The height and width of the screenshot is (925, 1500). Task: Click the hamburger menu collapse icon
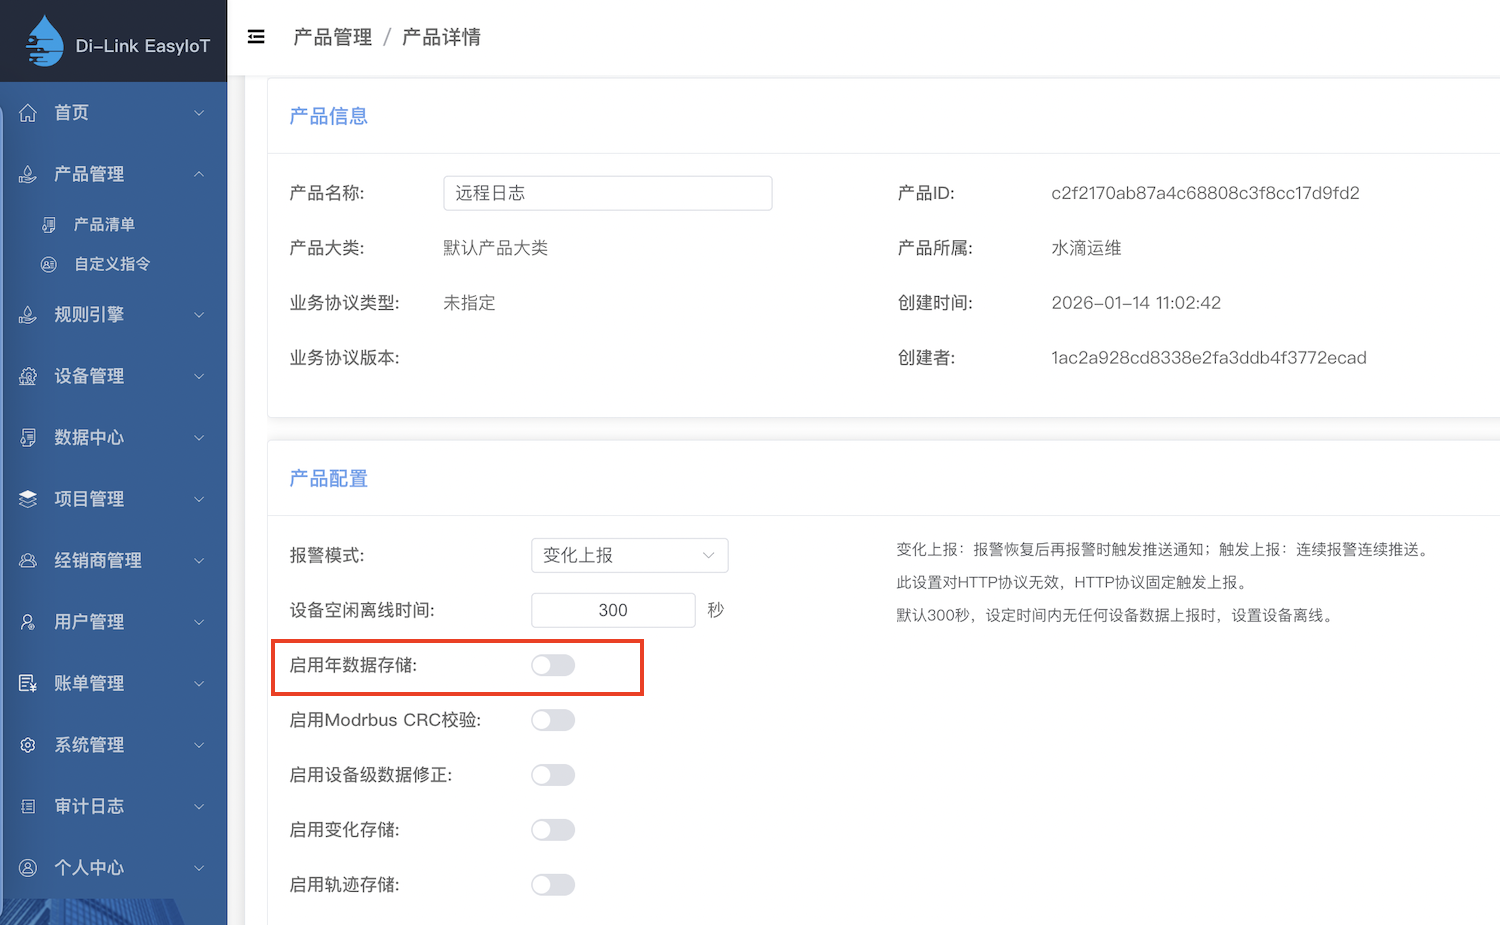(x=256, y=37)
